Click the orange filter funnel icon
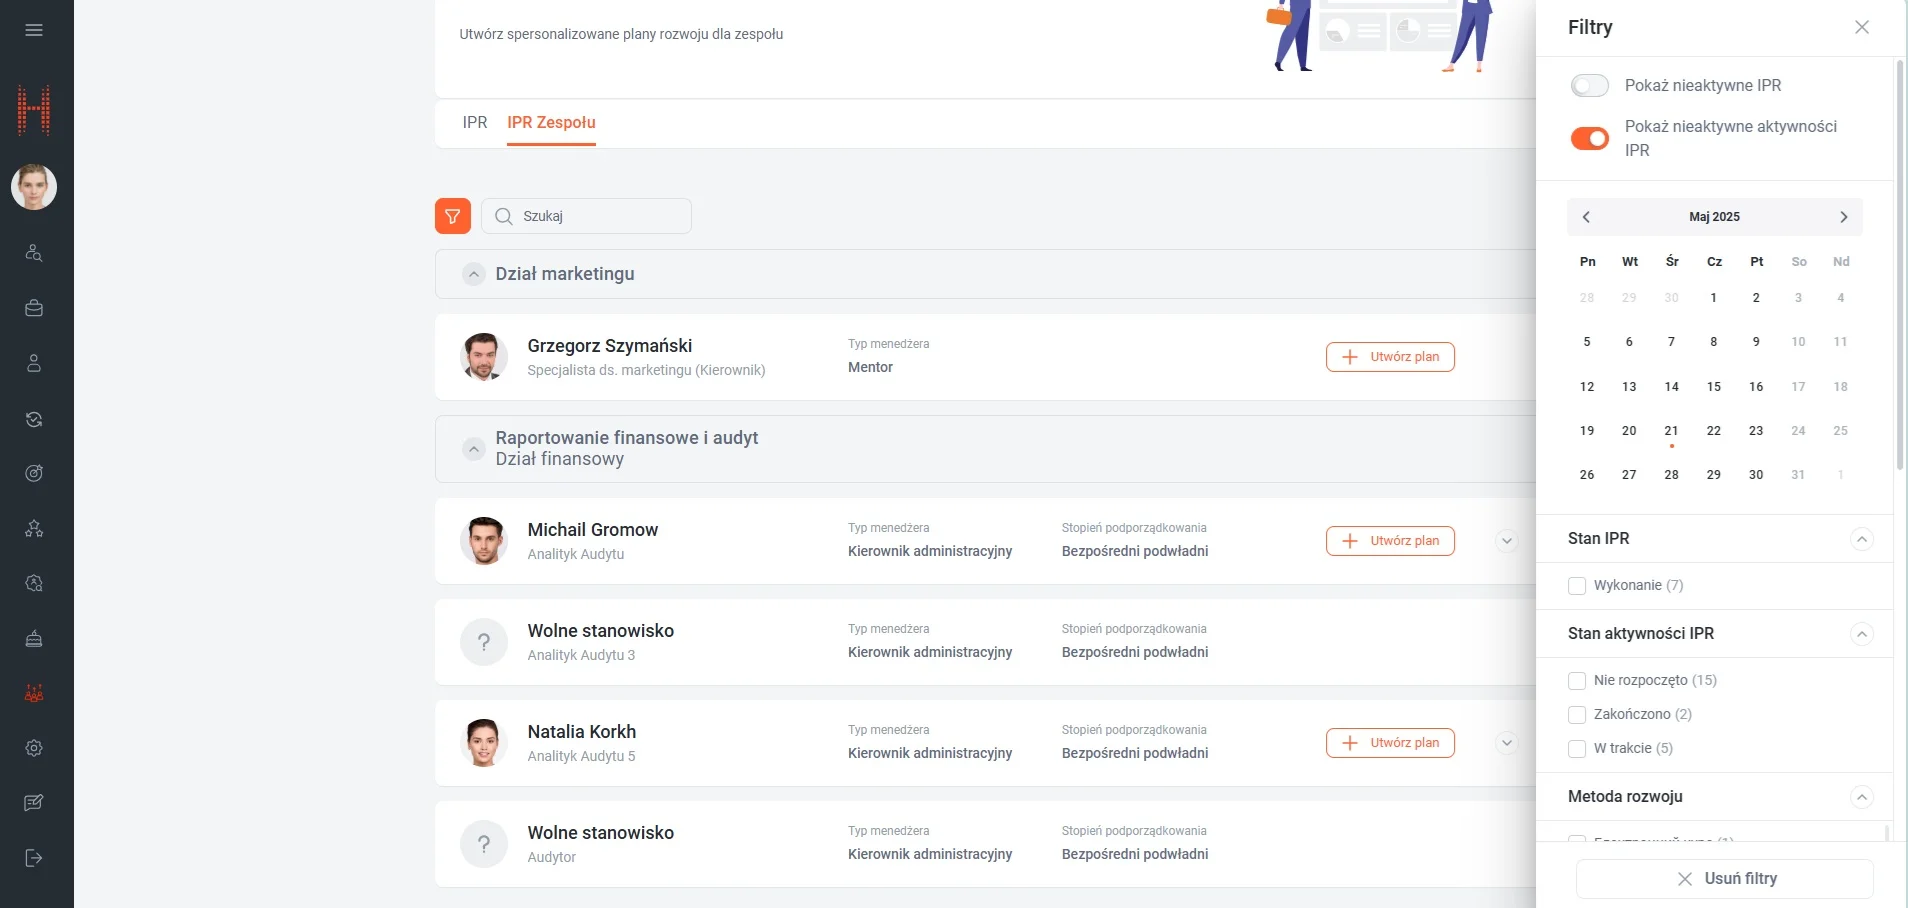This screenshot has height=908, width=1908. pos(452,216)
